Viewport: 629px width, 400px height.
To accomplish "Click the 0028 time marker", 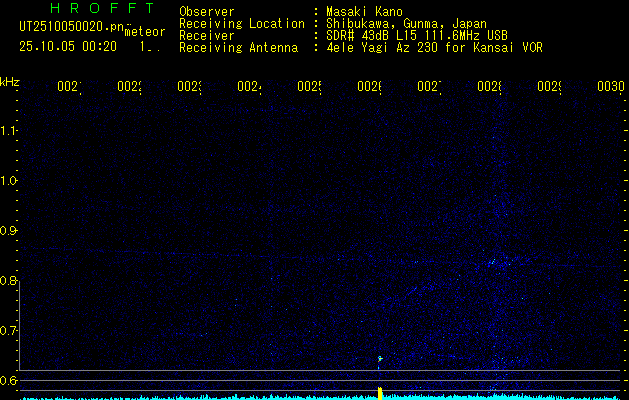I will click(489, 86).
